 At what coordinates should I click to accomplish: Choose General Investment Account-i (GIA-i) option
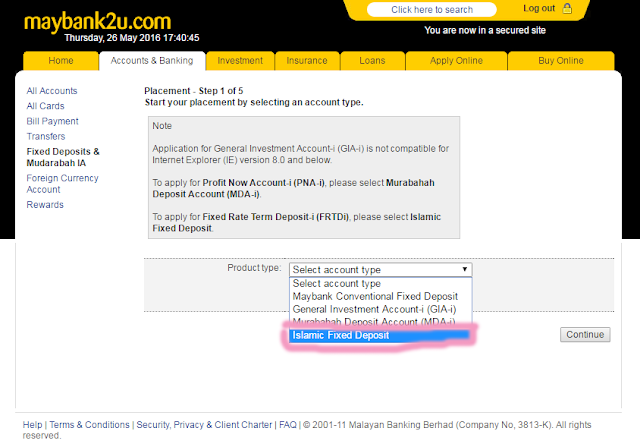click(x=380, y=309)
